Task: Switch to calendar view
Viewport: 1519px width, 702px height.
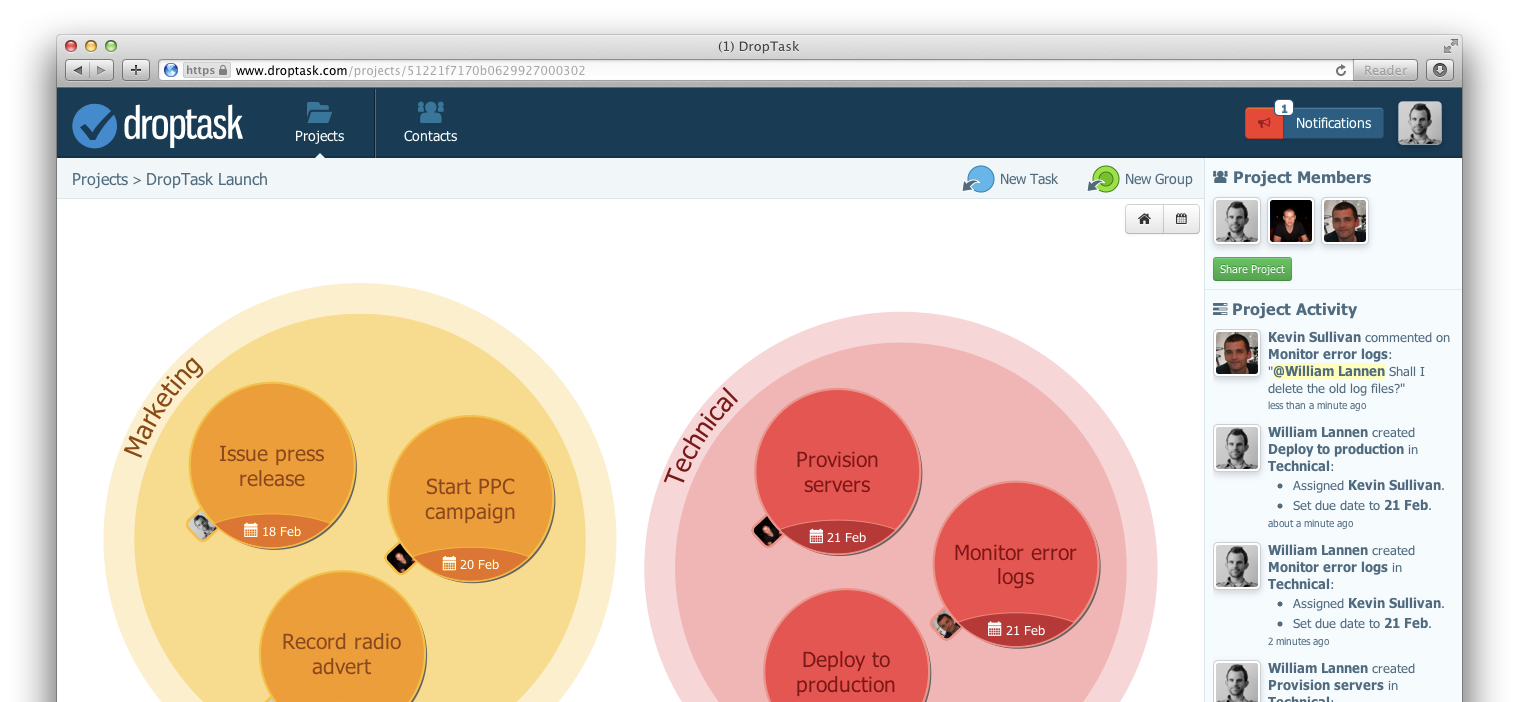Action: tap(1181, 218)
